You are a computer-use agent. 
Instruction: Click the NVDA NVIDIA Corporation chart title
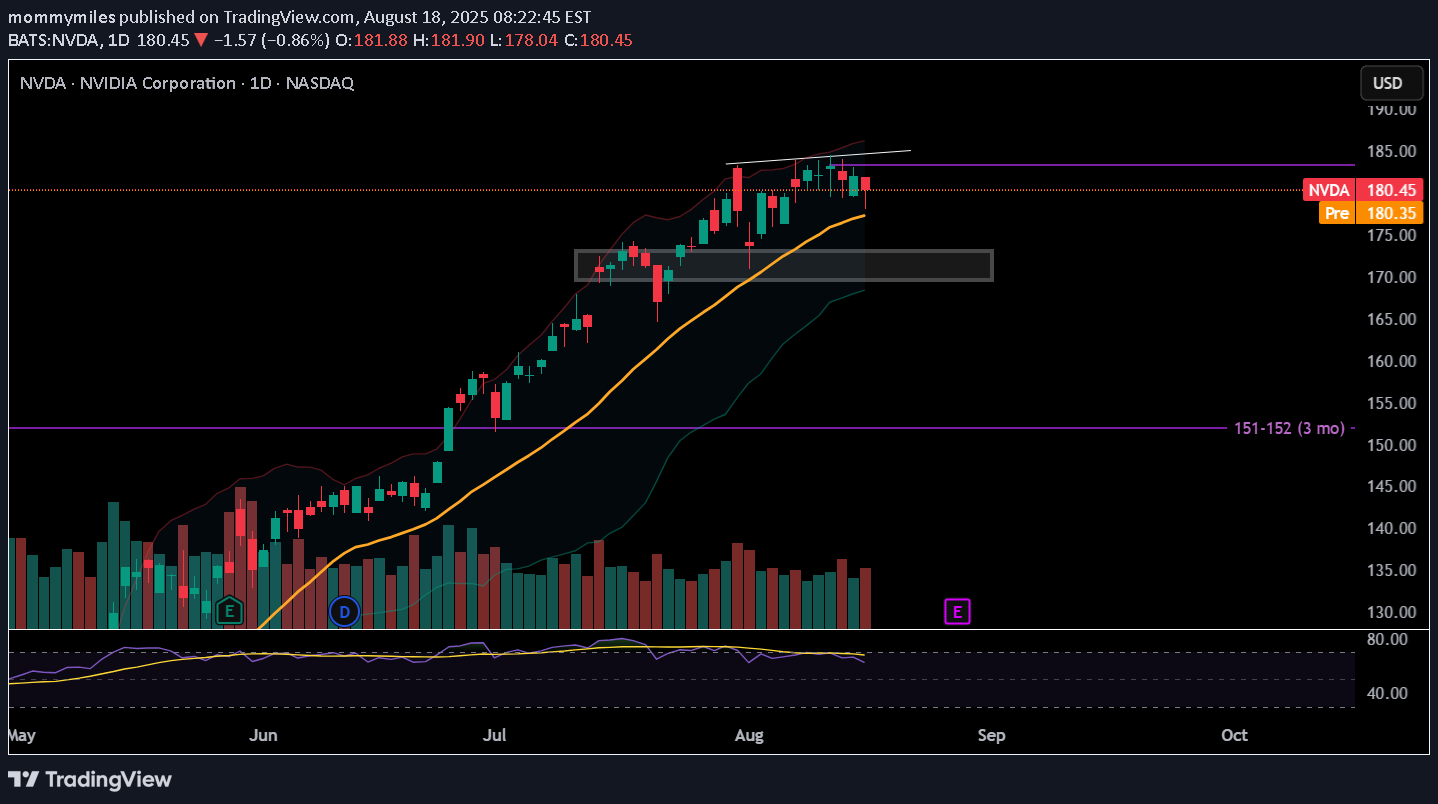(187, 83)
